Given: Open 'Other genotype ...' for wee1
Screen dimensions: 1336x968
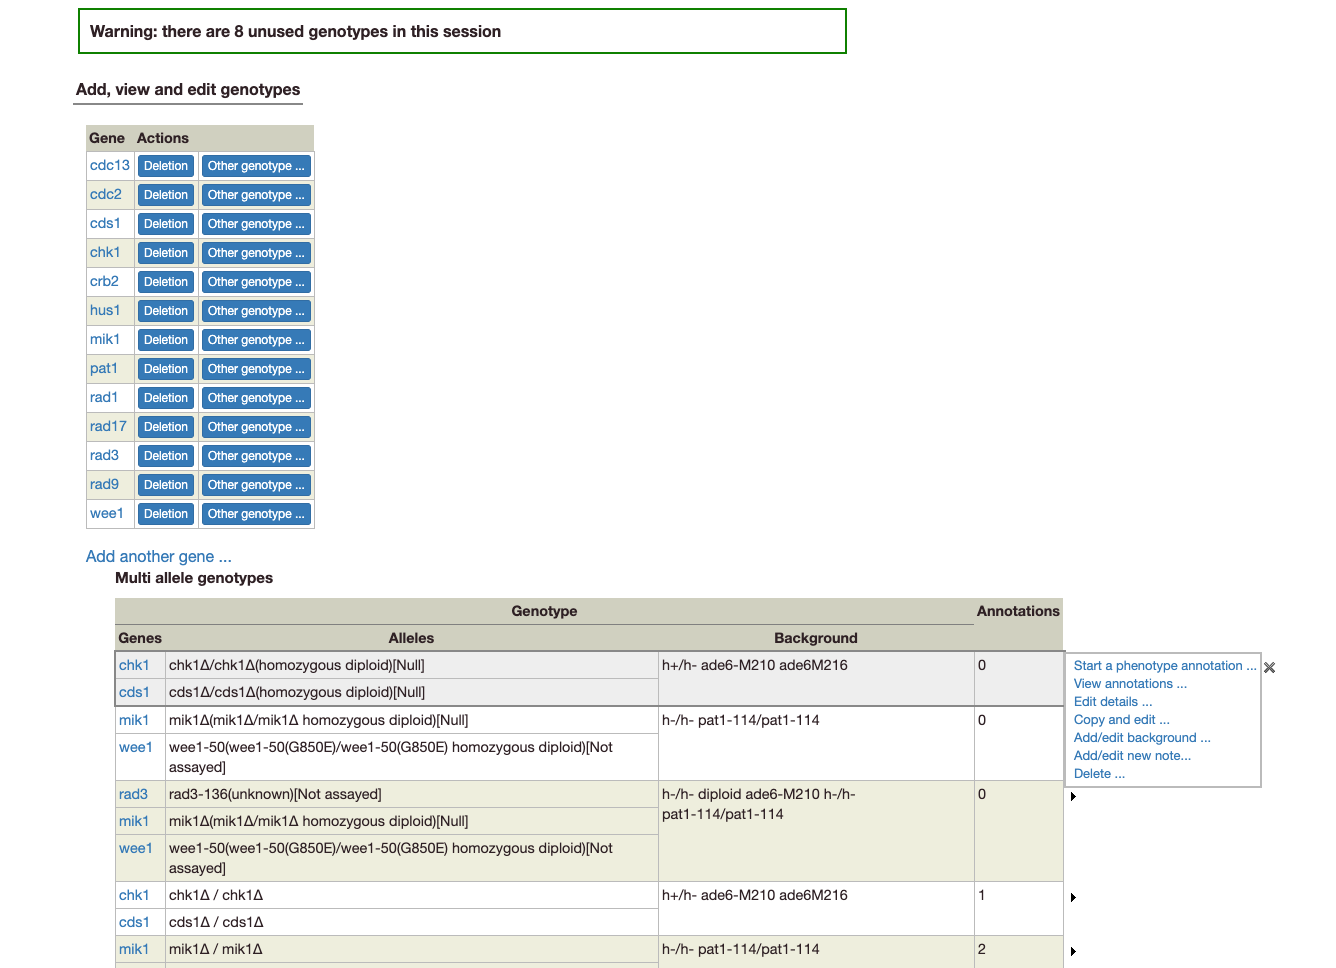Looking at the screenshot, I should (x=256, y=513).
